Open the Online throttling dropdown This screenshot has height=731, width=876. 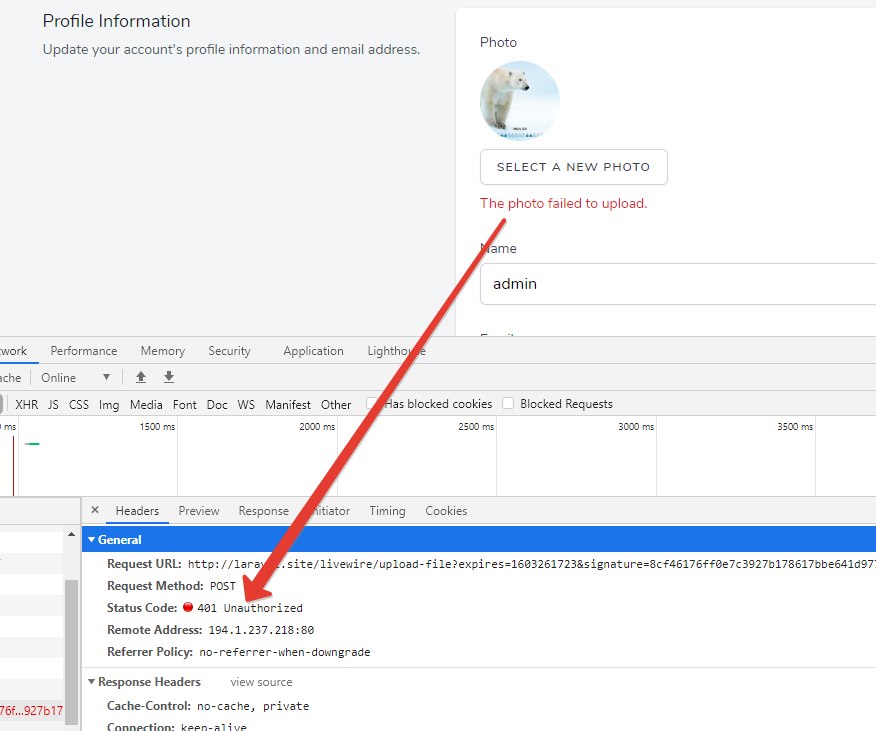click(75, 377)
